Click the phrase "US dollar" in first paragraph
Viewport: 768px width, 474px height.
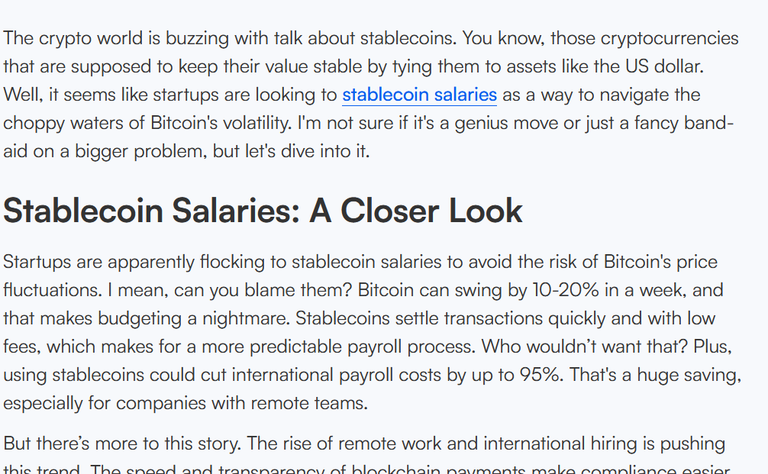coord(664,66)
